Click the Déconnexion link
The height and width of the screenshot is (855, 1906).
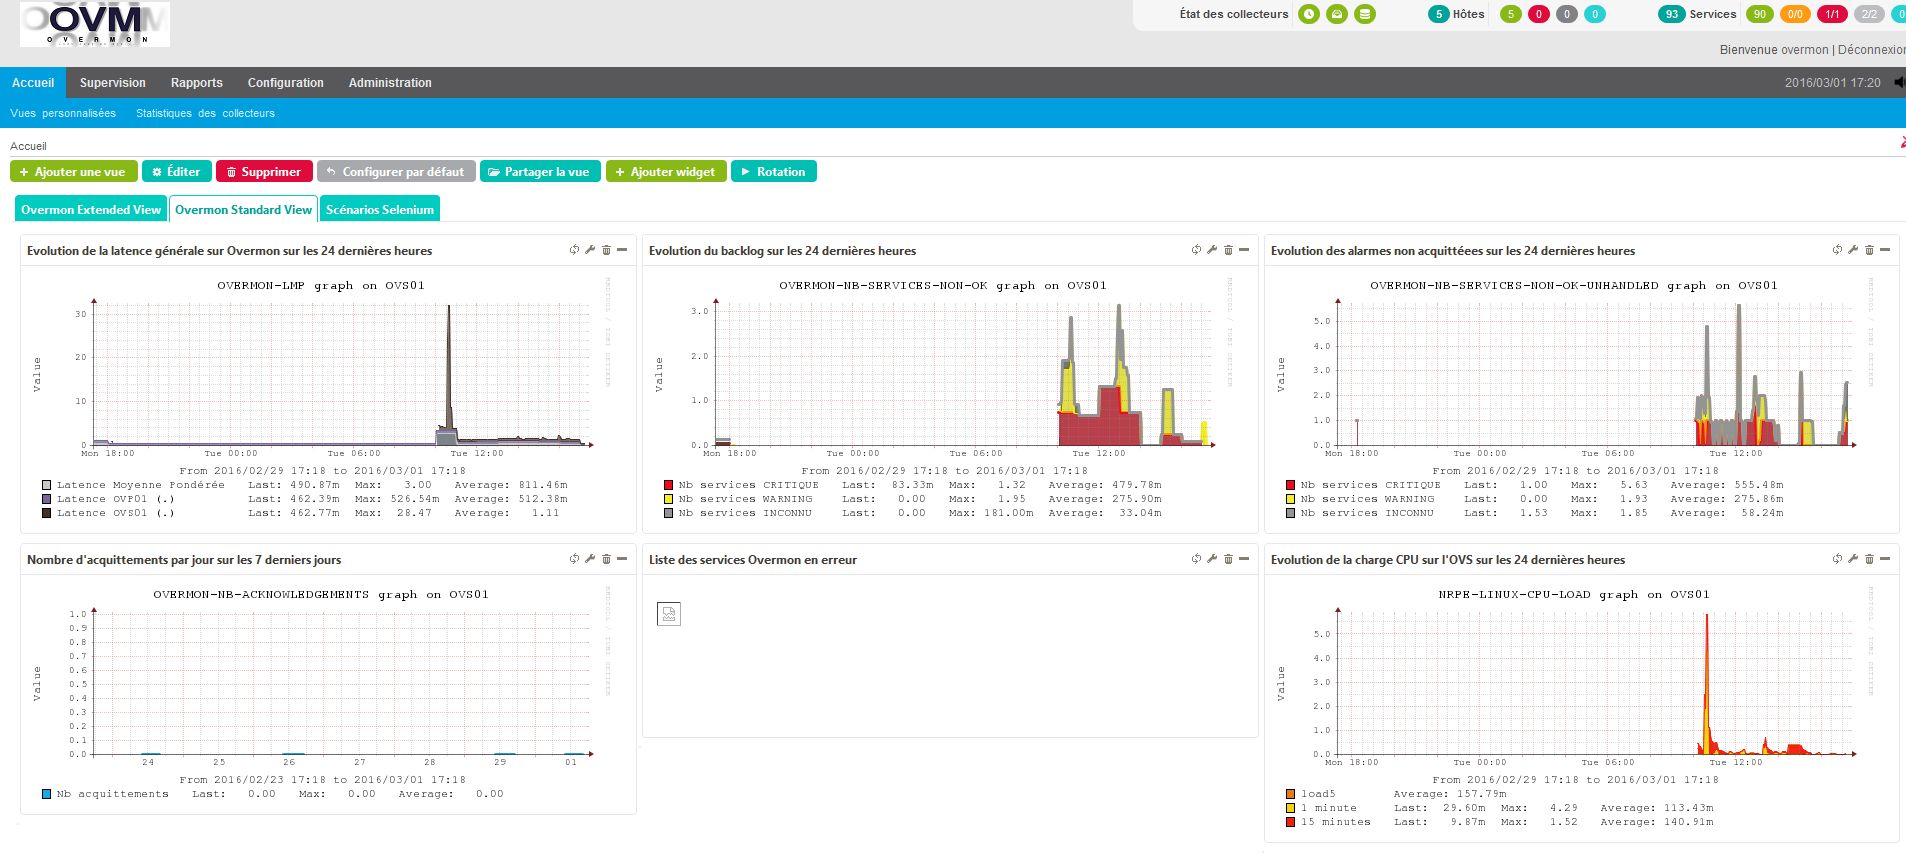pos(1871,49)
